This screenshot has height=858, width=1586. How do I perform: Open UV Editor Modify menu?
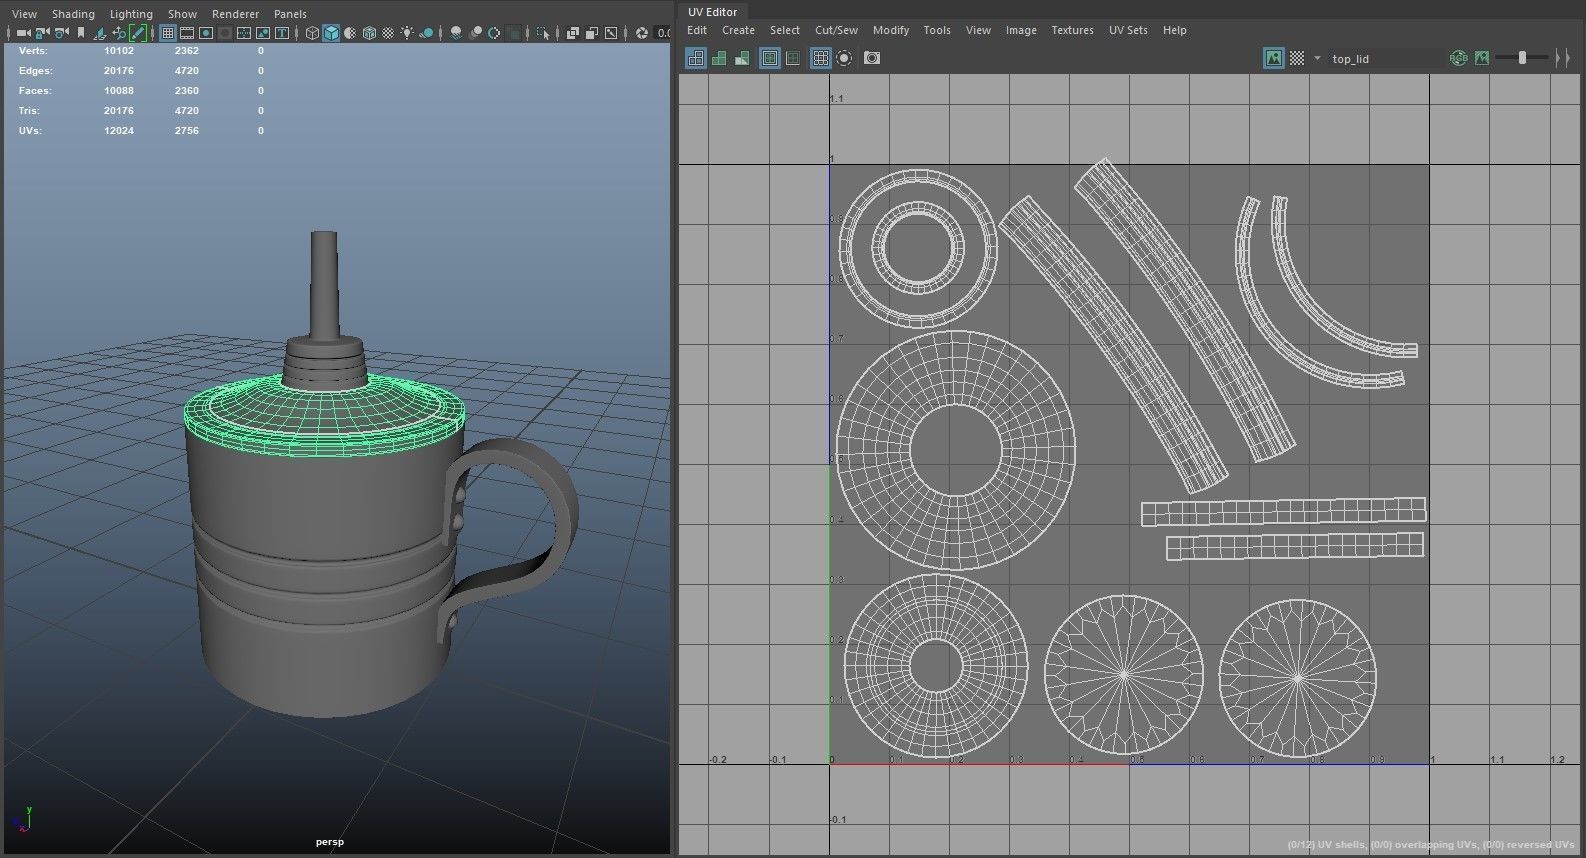(x=891, y=30)
